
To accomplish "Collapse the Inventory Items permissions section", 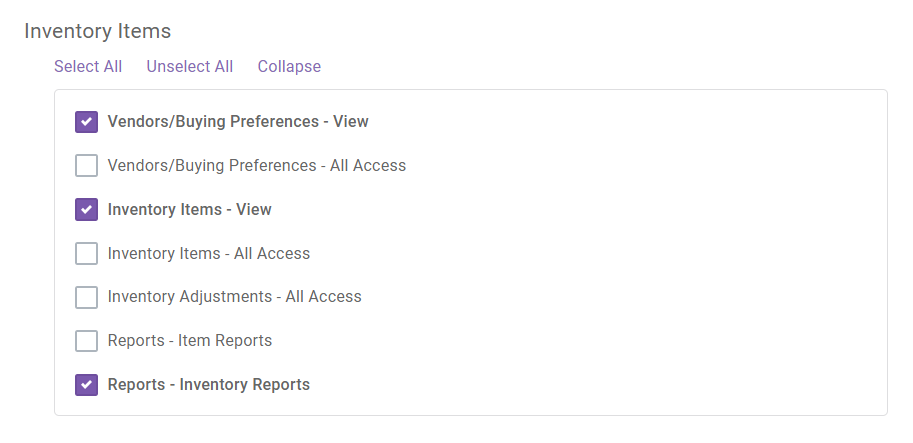I will pyautogui.click(x=289, y=66).
